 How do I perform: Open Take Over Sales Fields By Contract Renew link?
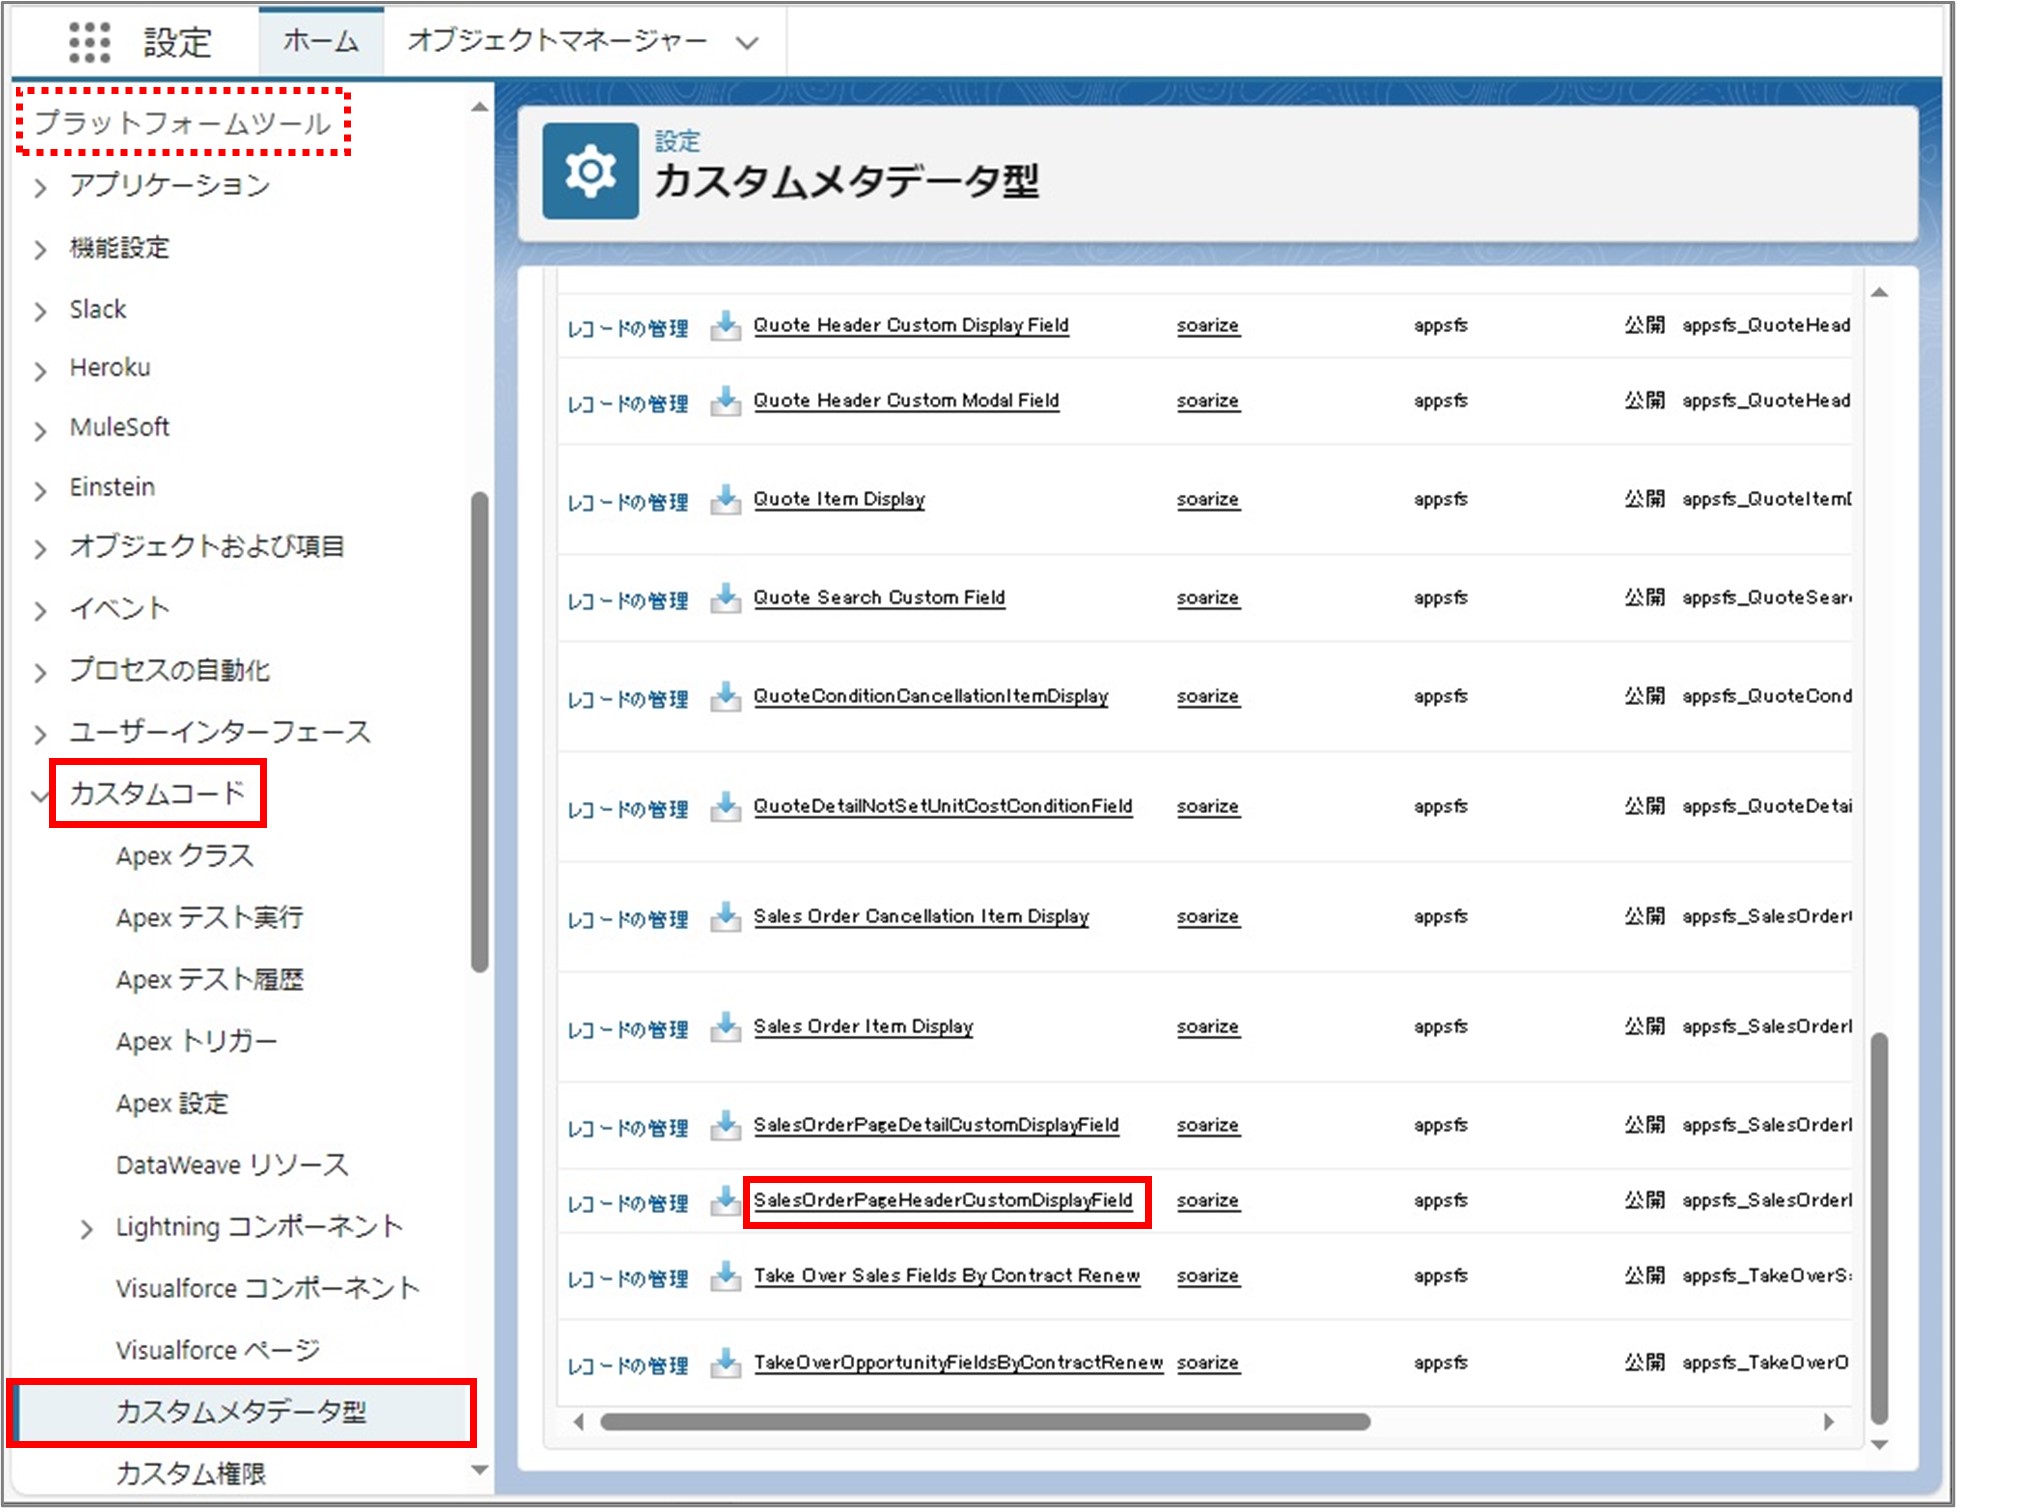tap(947, 1276)
